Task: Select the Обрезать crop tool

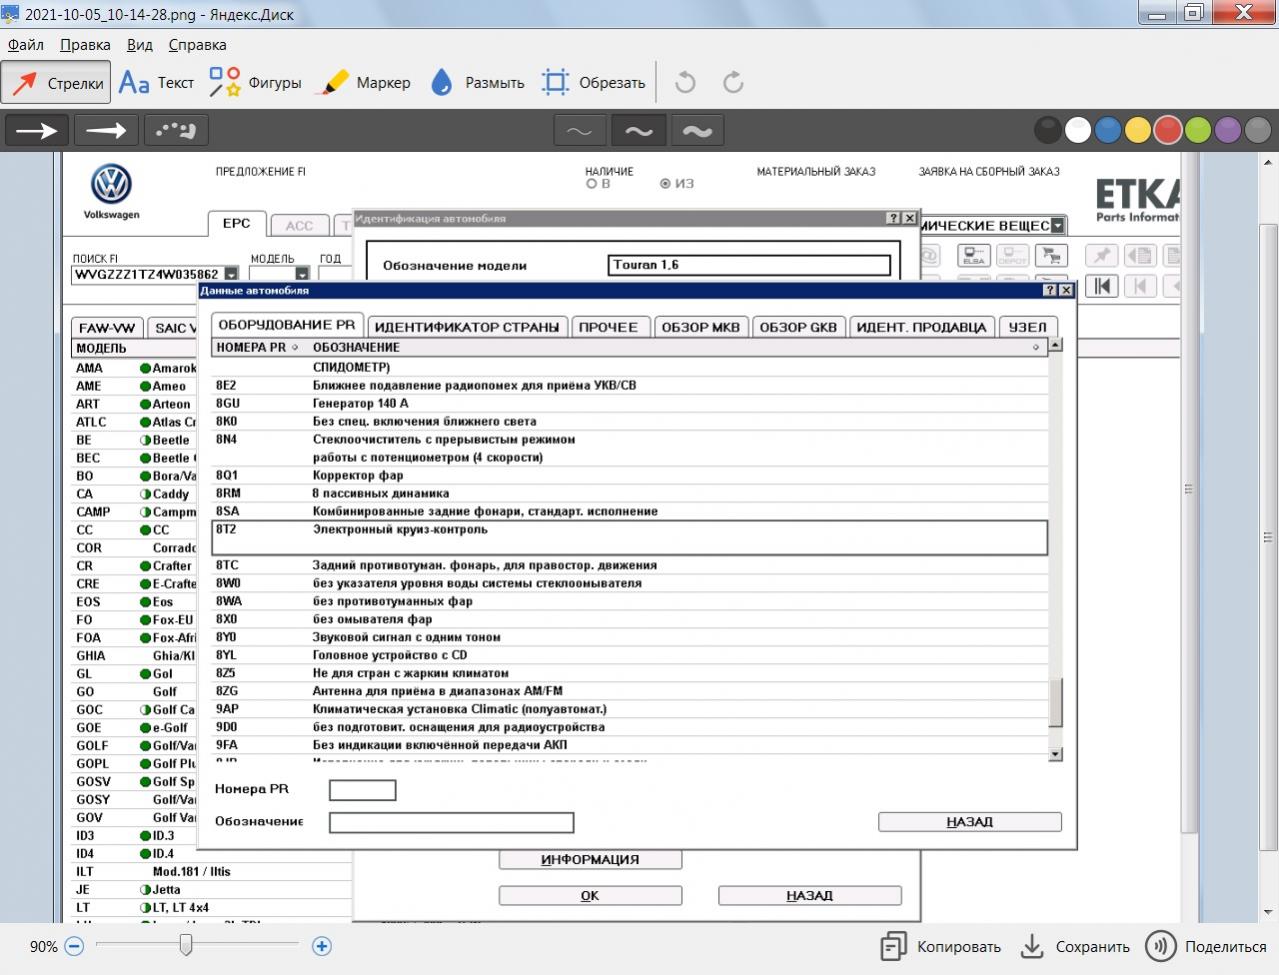Action: 593,83
